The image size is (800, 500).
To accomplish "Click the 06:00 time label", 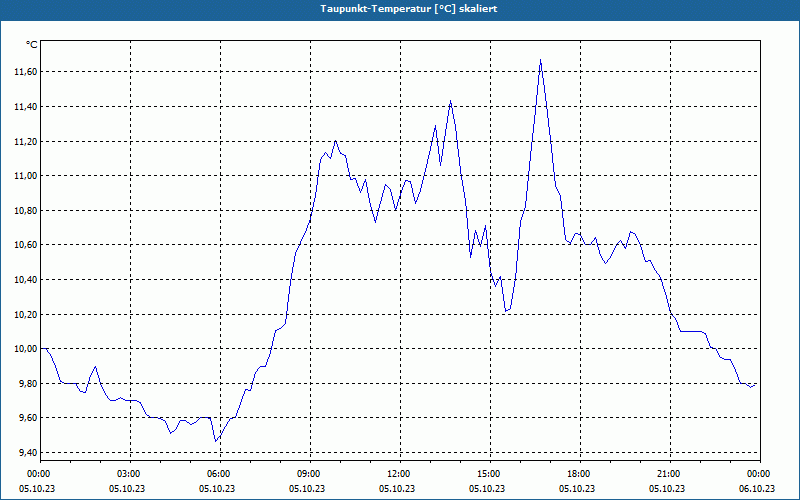I will (220, 474).
